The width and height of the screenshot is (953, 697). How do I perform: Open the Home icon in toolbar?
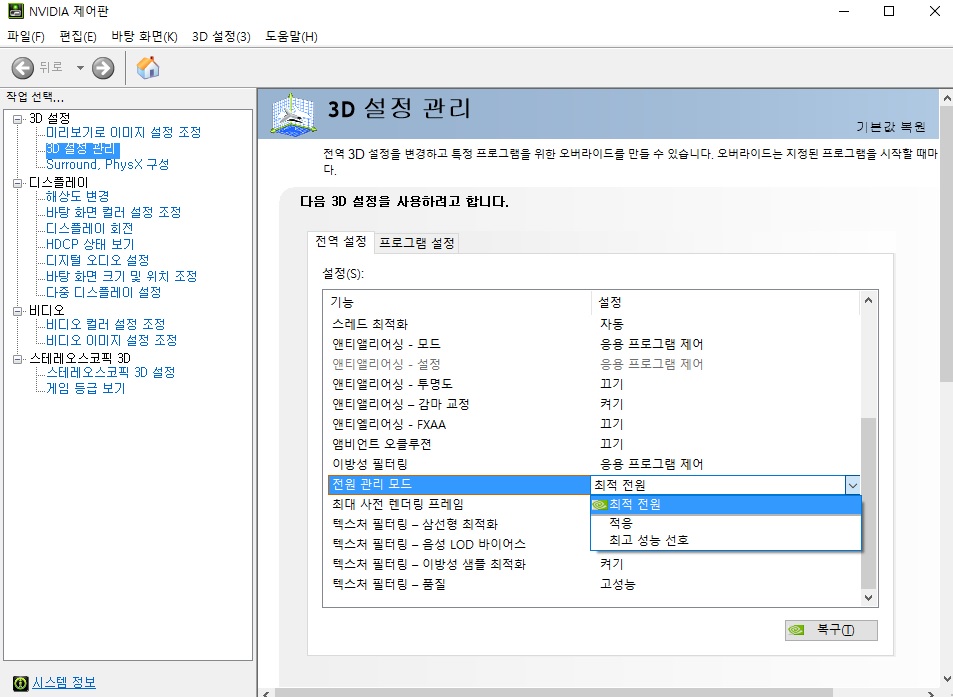coord(148,67)
